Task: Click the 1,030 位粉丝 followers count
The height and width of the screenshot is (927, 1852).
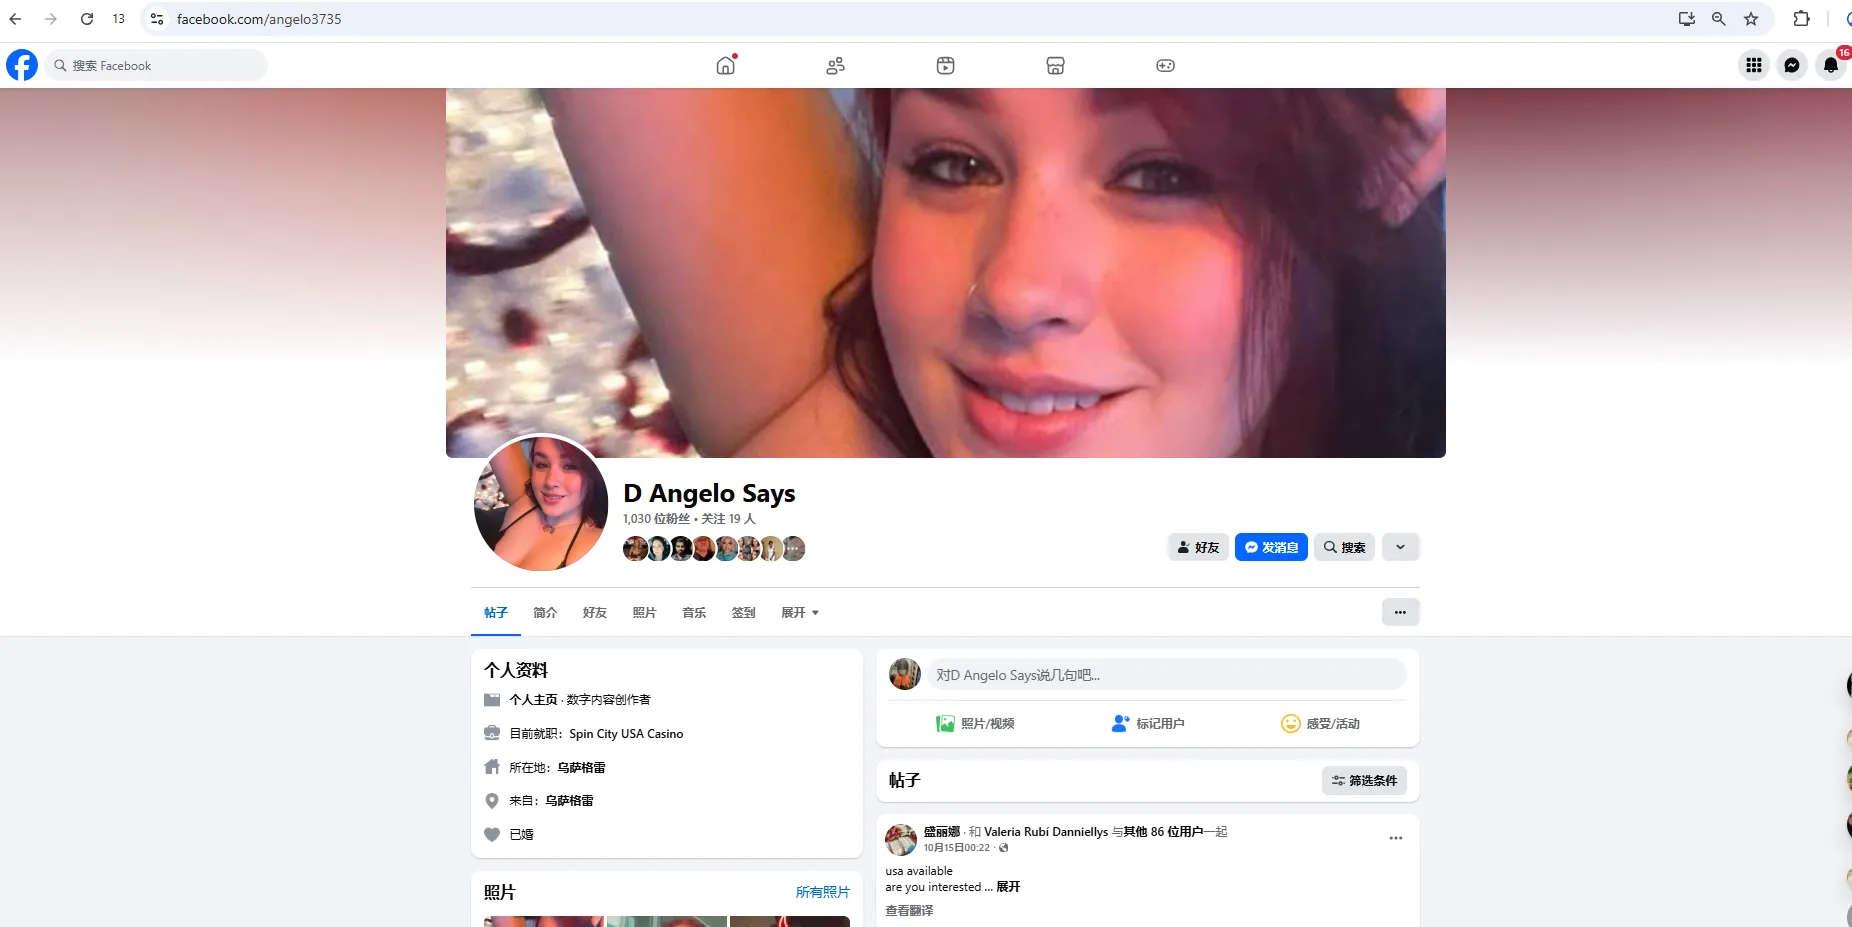Action: [x=656, y=518]
